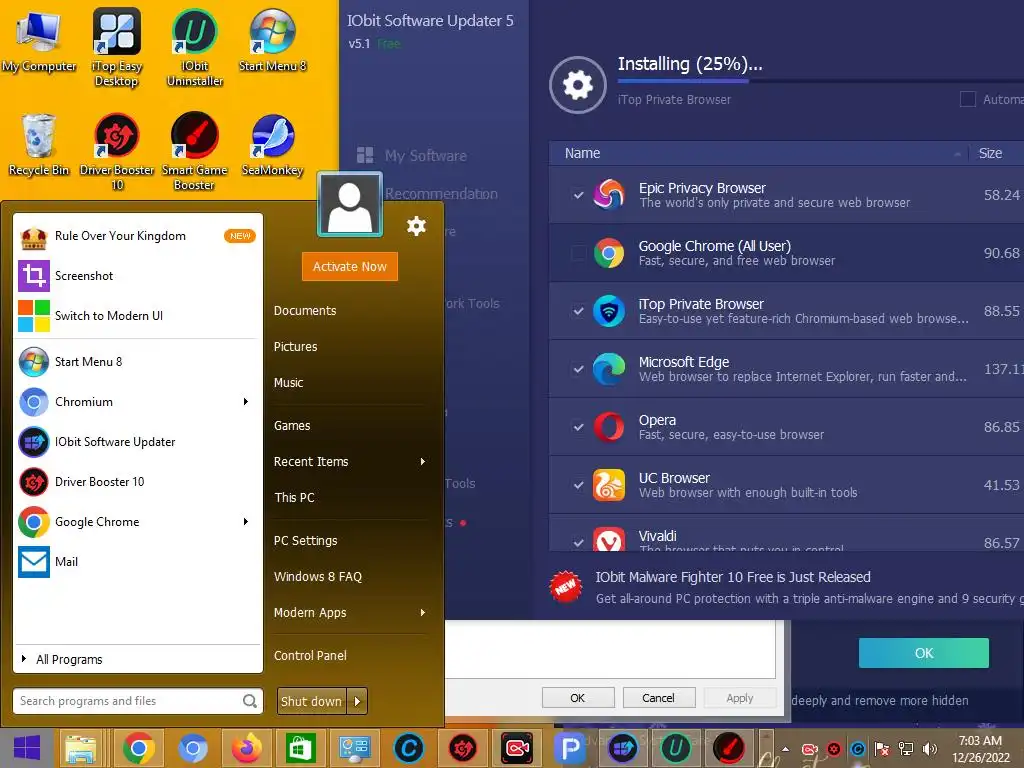Image resolution: width=1024 pixels, height=768 pixels.
Task: Open File Explorer from taskbar
Action: pos(80,748)
